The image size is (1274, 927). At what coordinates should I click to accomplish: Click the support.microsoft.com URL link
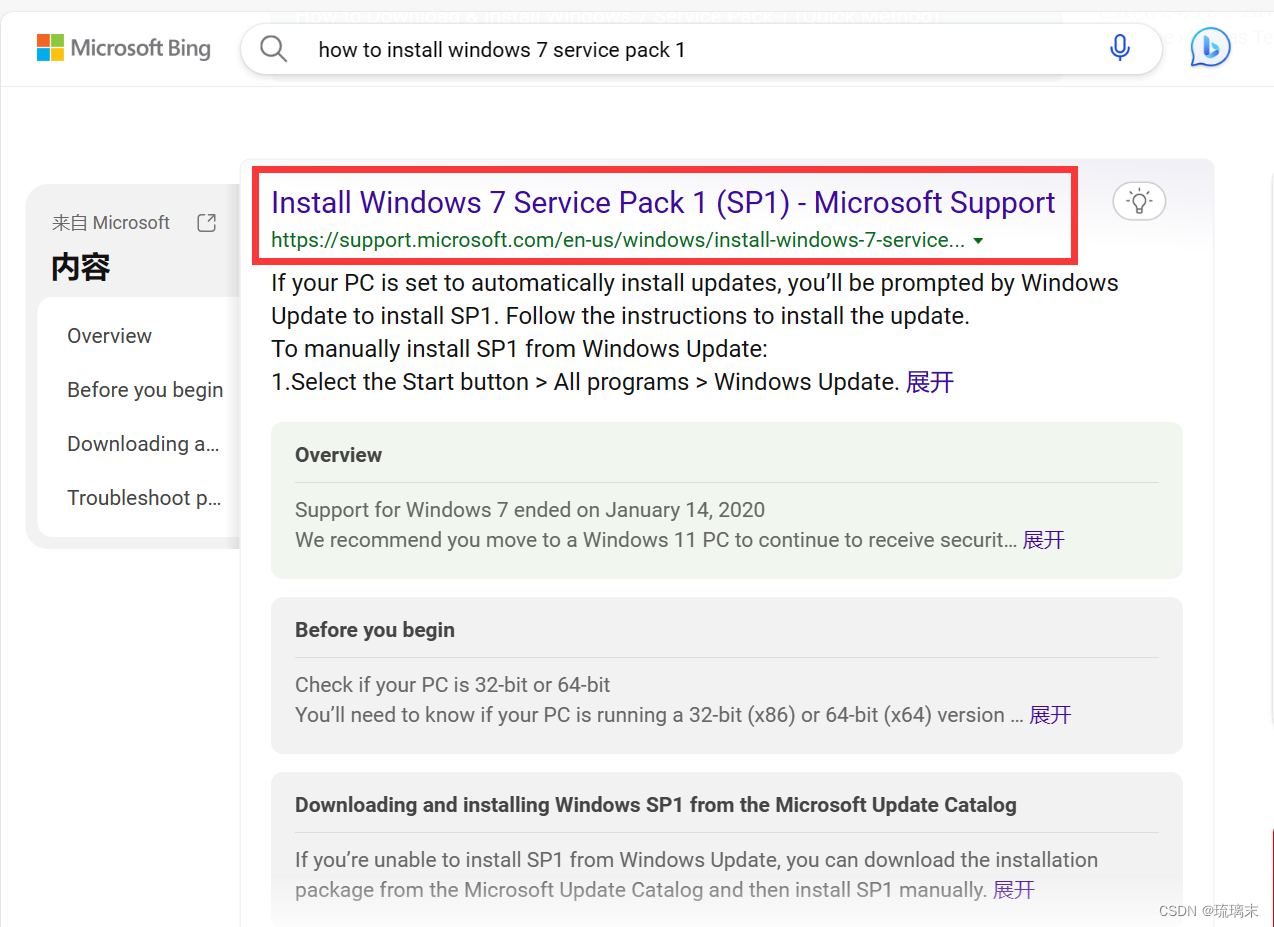tap(612, 240)
